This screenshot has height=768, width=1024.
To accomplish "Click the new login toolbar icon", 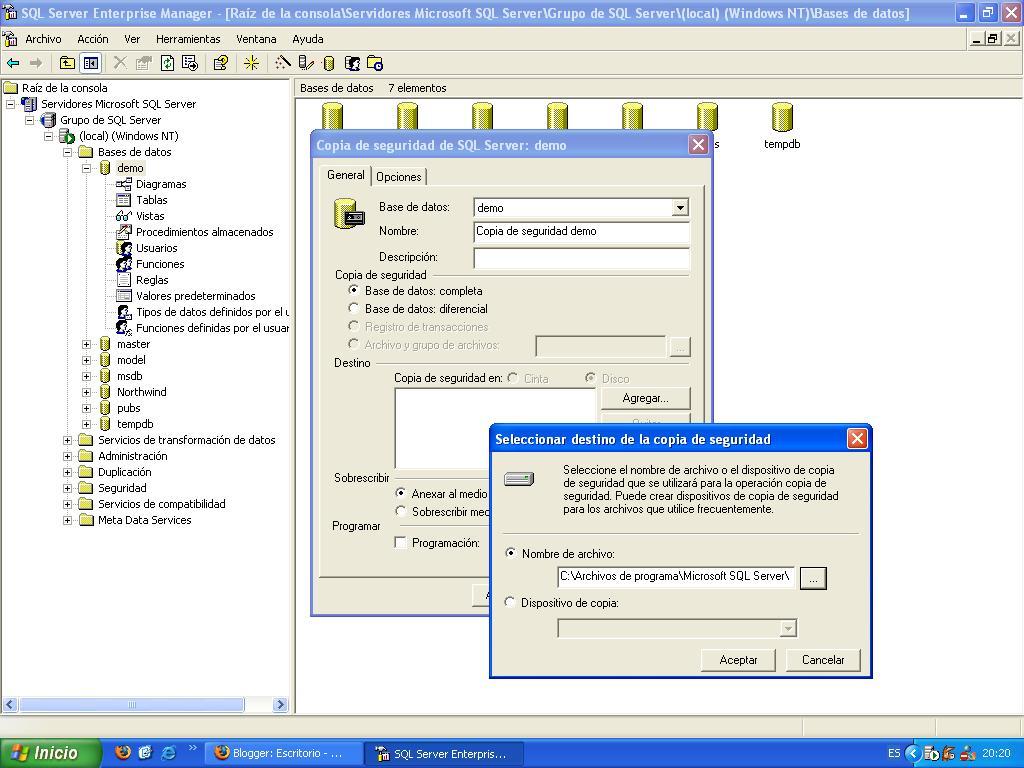I will [x=352, y=63].
